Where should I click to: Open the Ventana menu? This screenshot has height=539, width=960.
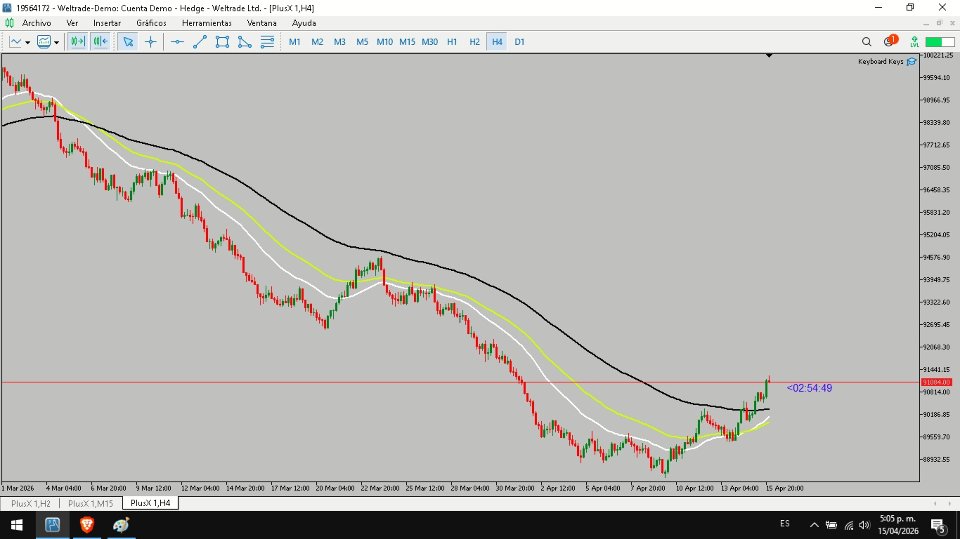click(261, 23)
